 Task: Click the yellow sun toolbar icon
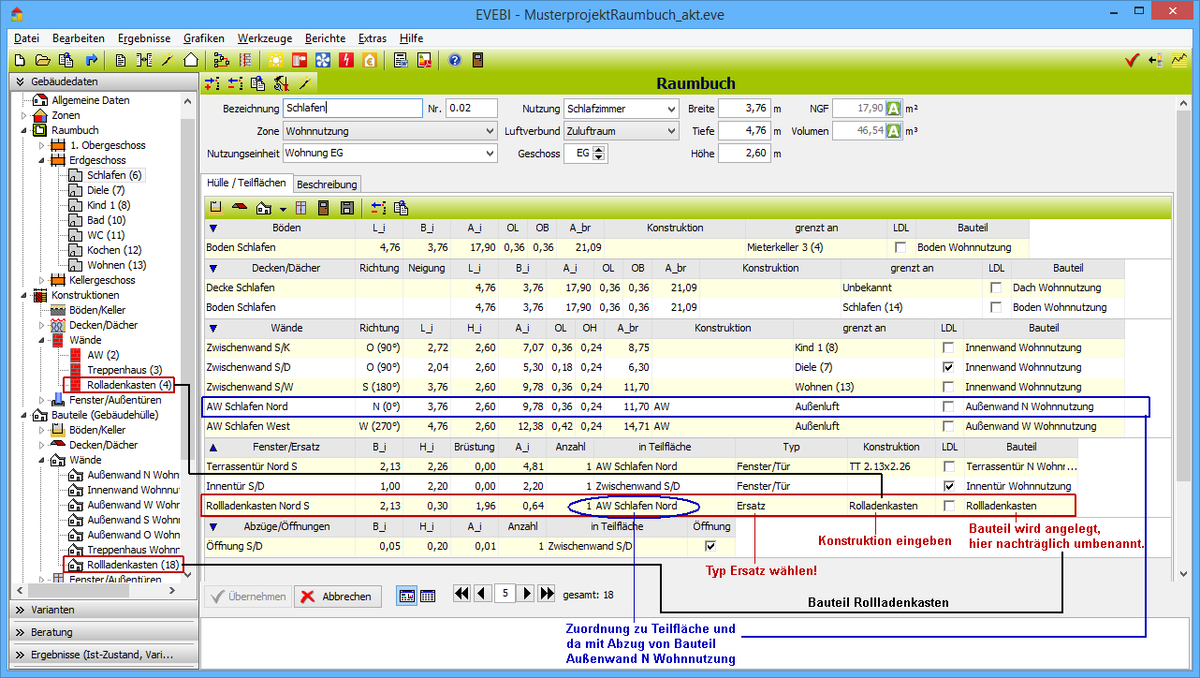point(276,60)
